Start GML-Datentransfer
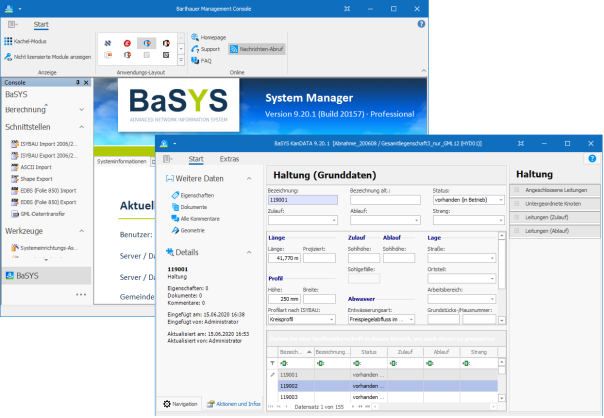Viewport: 604px width, 418px height. click(x=38, y=214)
